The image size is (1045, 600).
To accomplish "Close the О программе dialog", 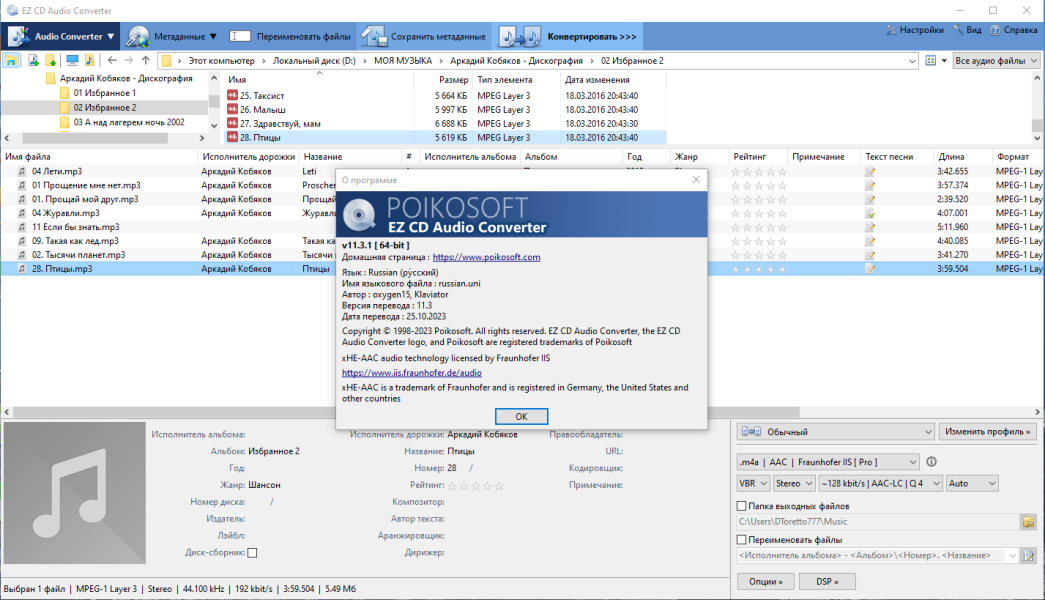I will pos(696,179).
